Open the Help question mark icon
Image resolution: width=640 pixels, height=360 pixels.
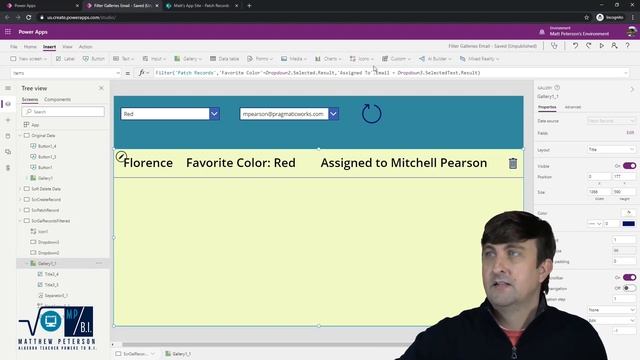628,46
